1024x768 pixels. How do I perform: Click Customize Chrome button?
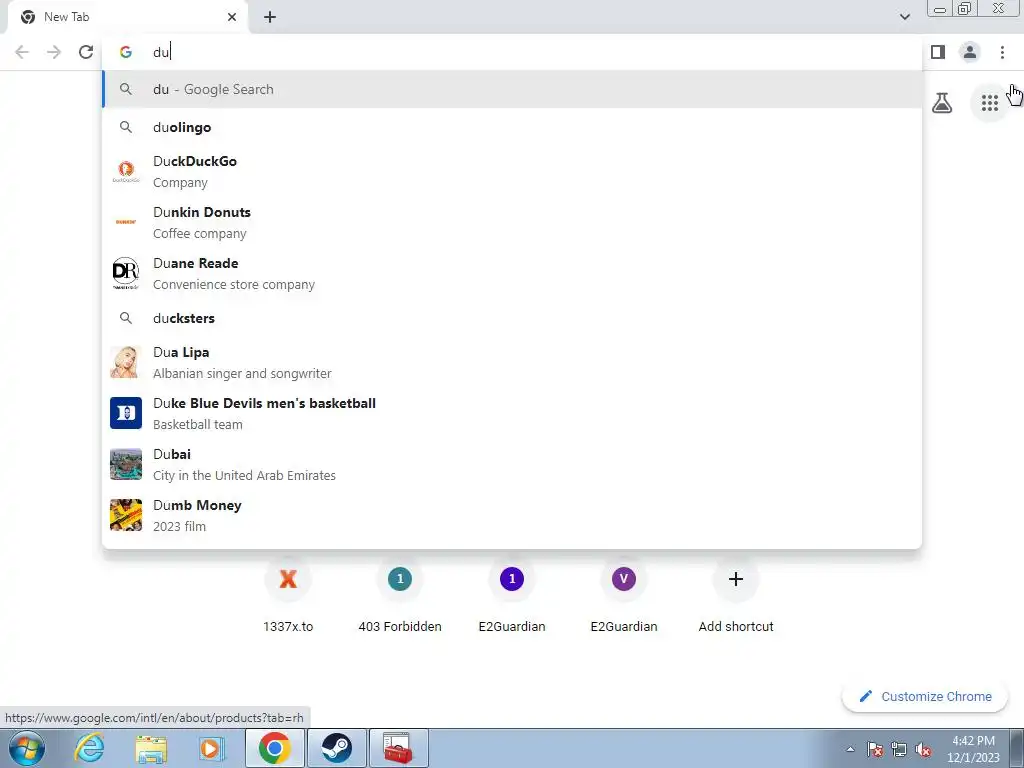[x=925, y=696]
